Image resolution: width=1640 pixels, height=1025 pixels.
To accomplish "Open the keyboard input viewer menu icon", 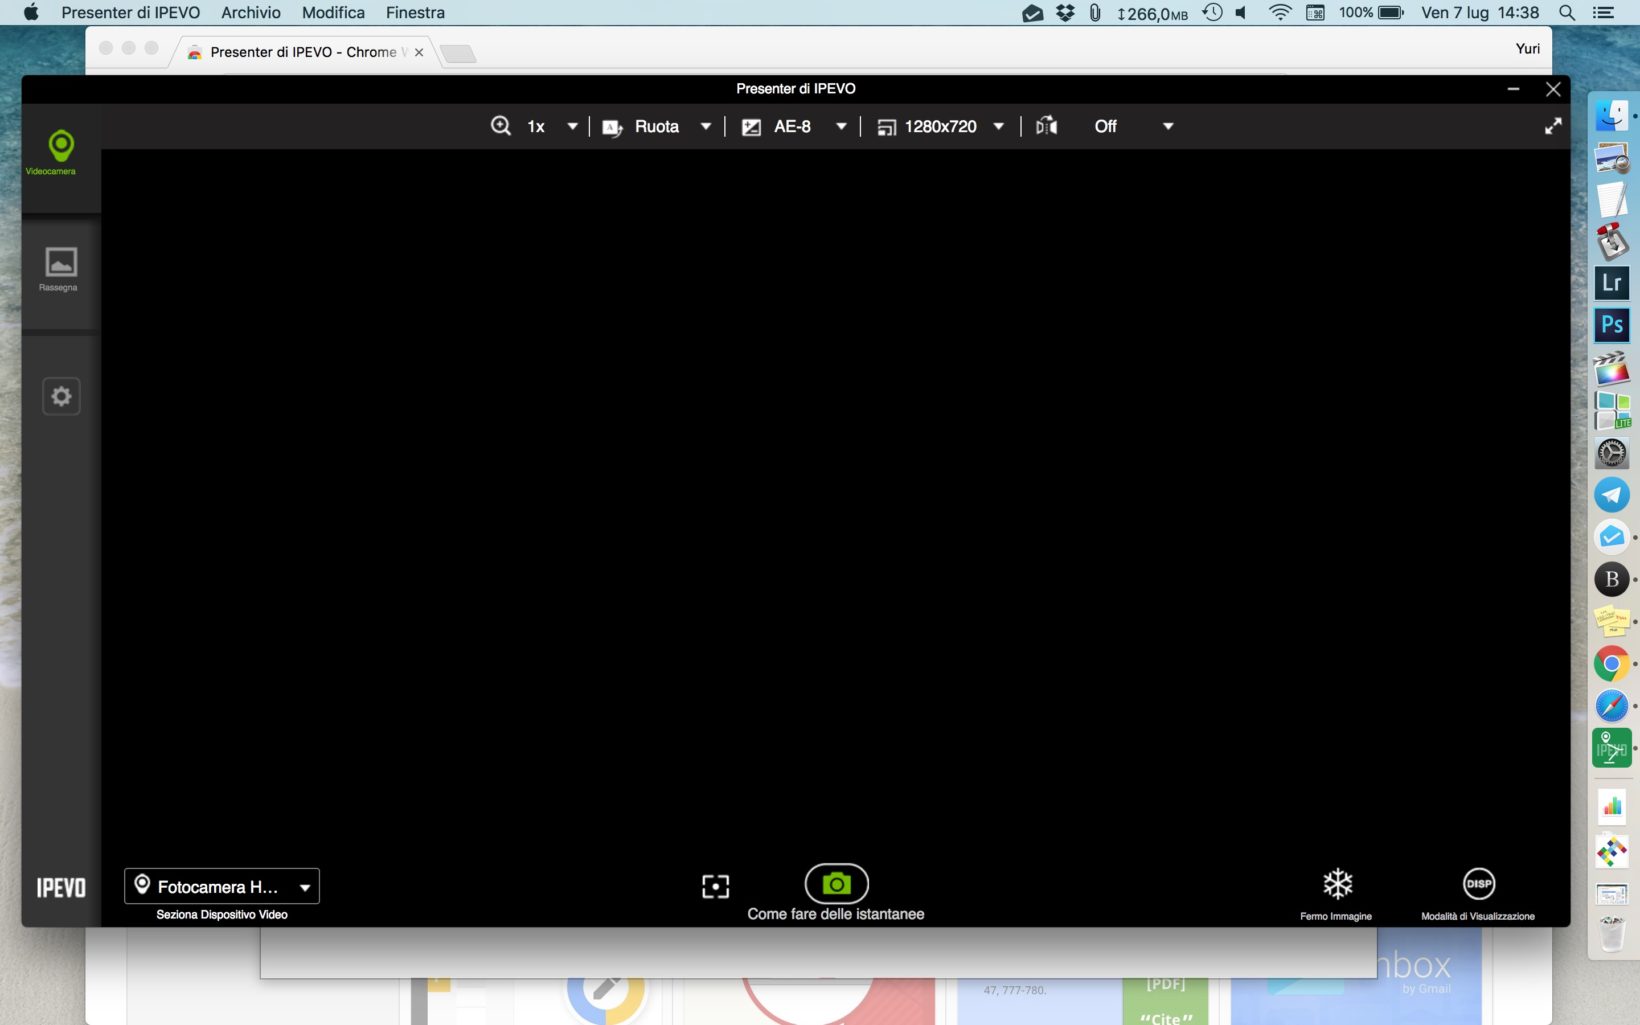I will tap(1316, 13).
